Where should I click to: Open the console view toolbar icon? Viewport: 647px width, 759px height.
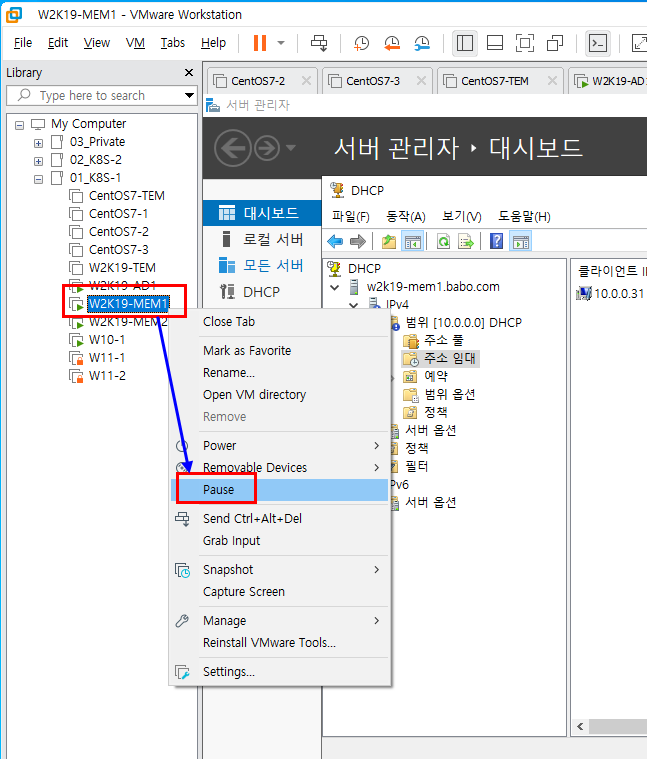tap(598, 43)
